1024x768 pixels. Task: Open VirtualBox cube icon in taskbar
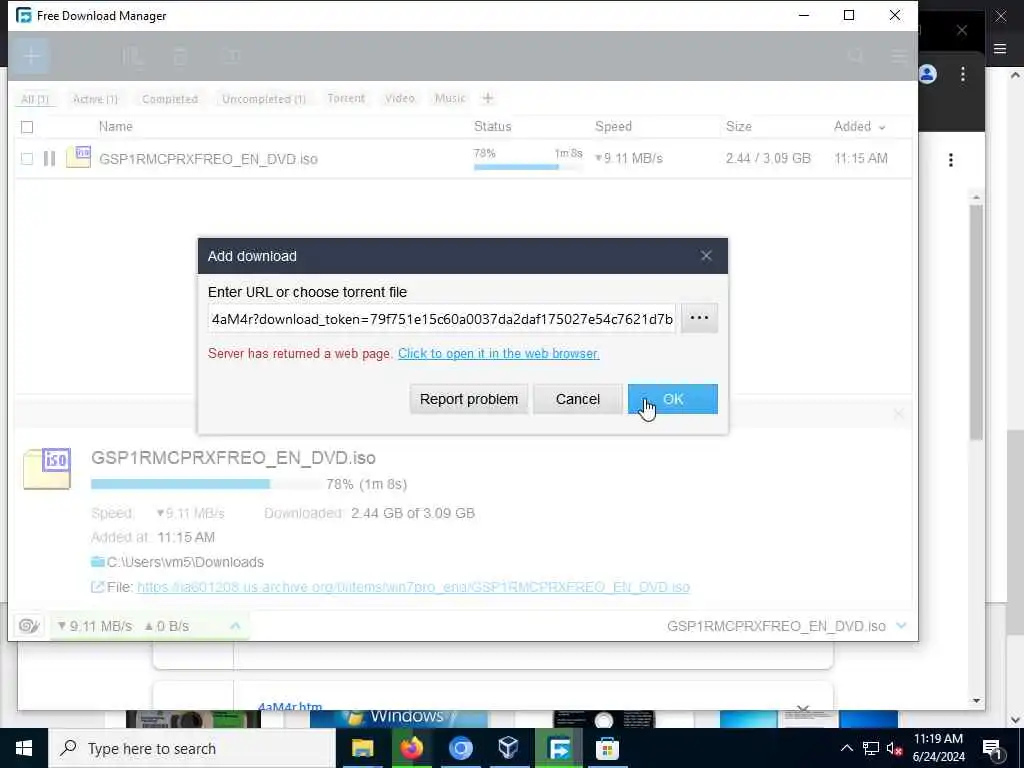[x=509, y=748]
